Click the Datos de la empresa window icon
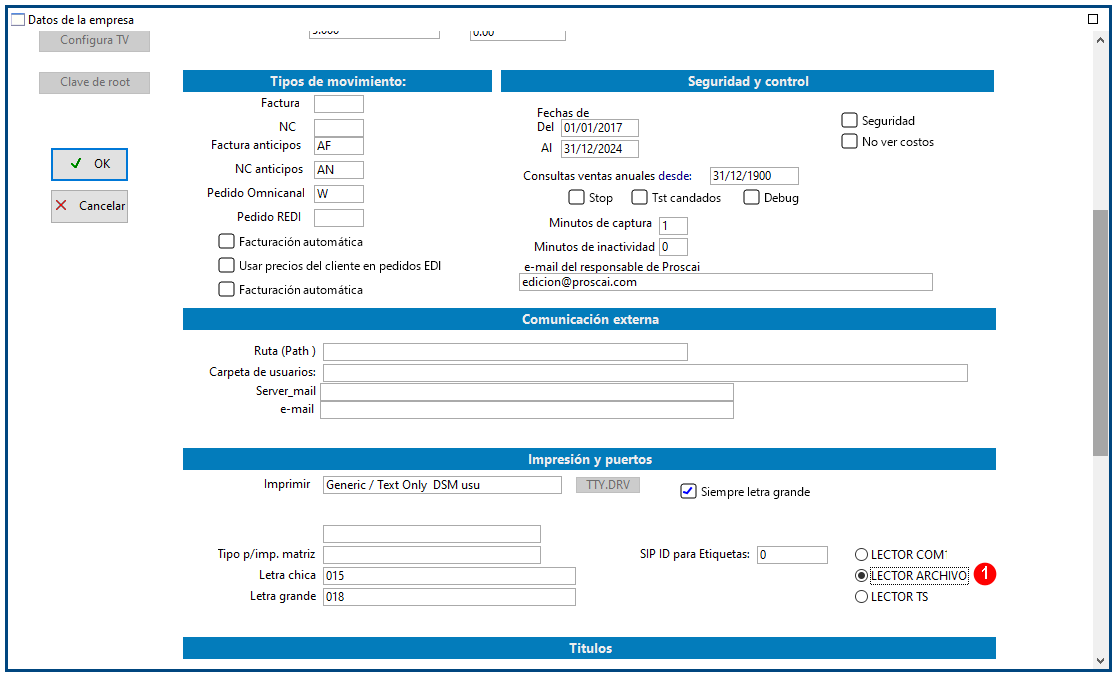The image size is (1117, 678). coord(18,19)
